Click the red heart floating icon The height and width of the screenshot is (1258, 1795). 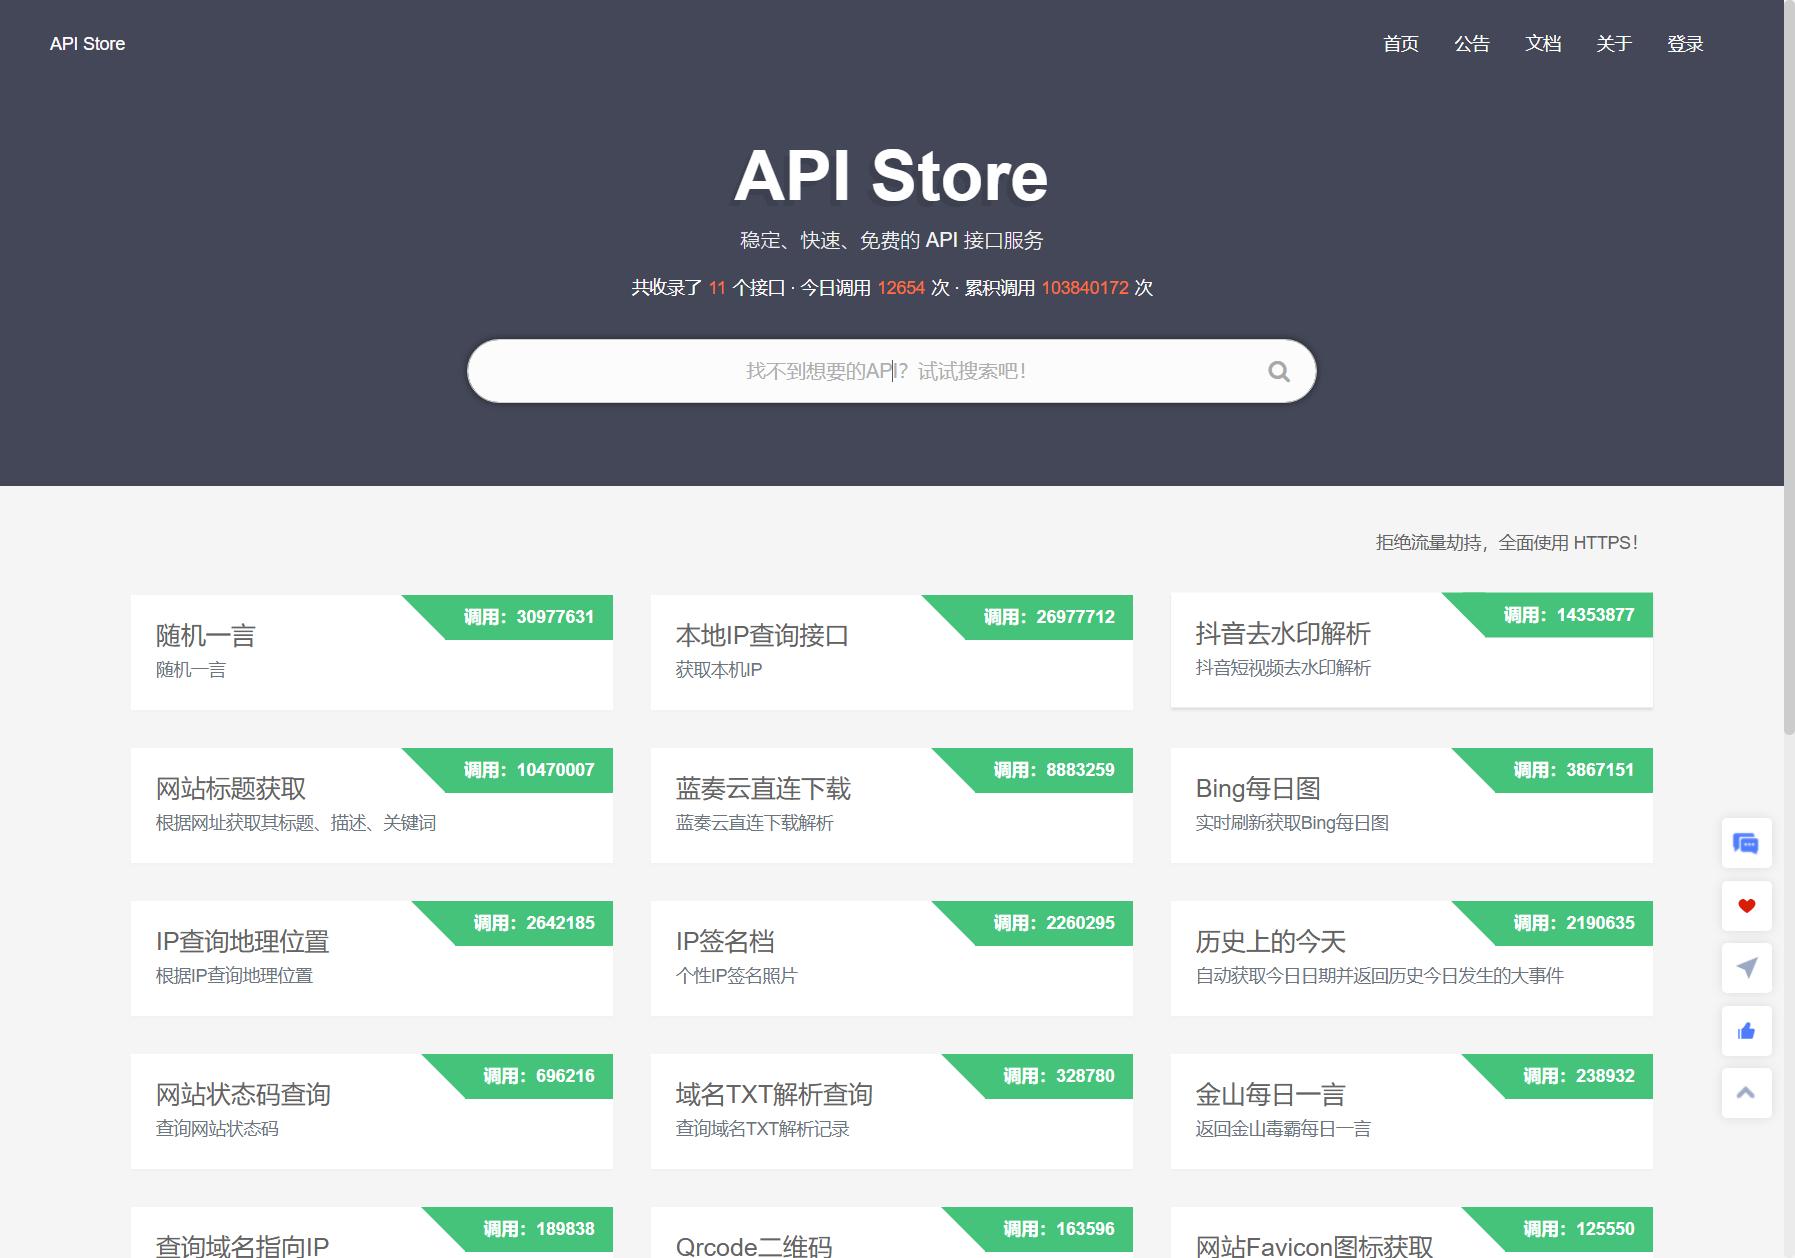point(1746,906)
